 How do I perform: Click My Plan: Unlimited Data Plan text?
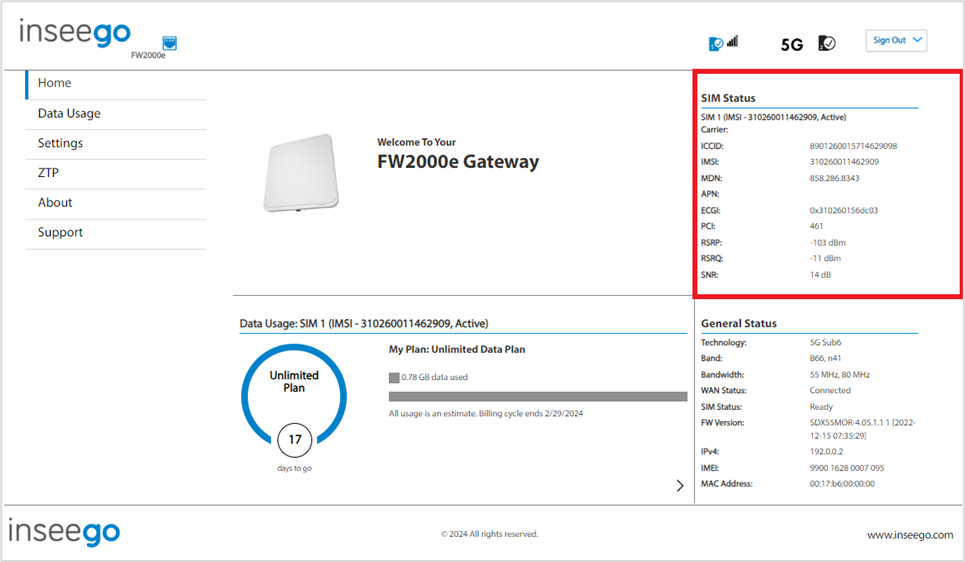pos(457,350)
